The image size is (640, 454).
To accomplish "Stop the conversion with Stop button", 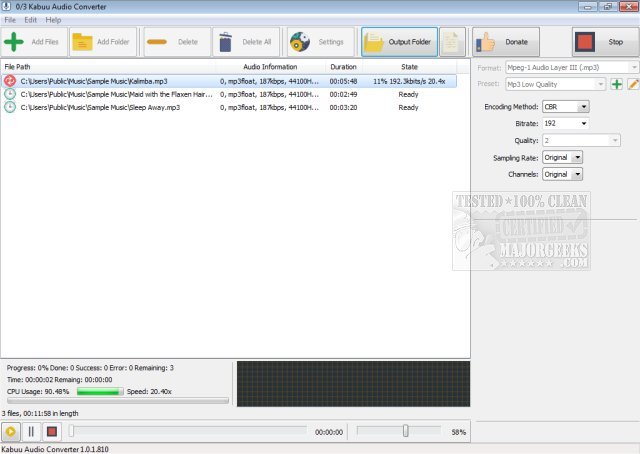I will point(605,42).
